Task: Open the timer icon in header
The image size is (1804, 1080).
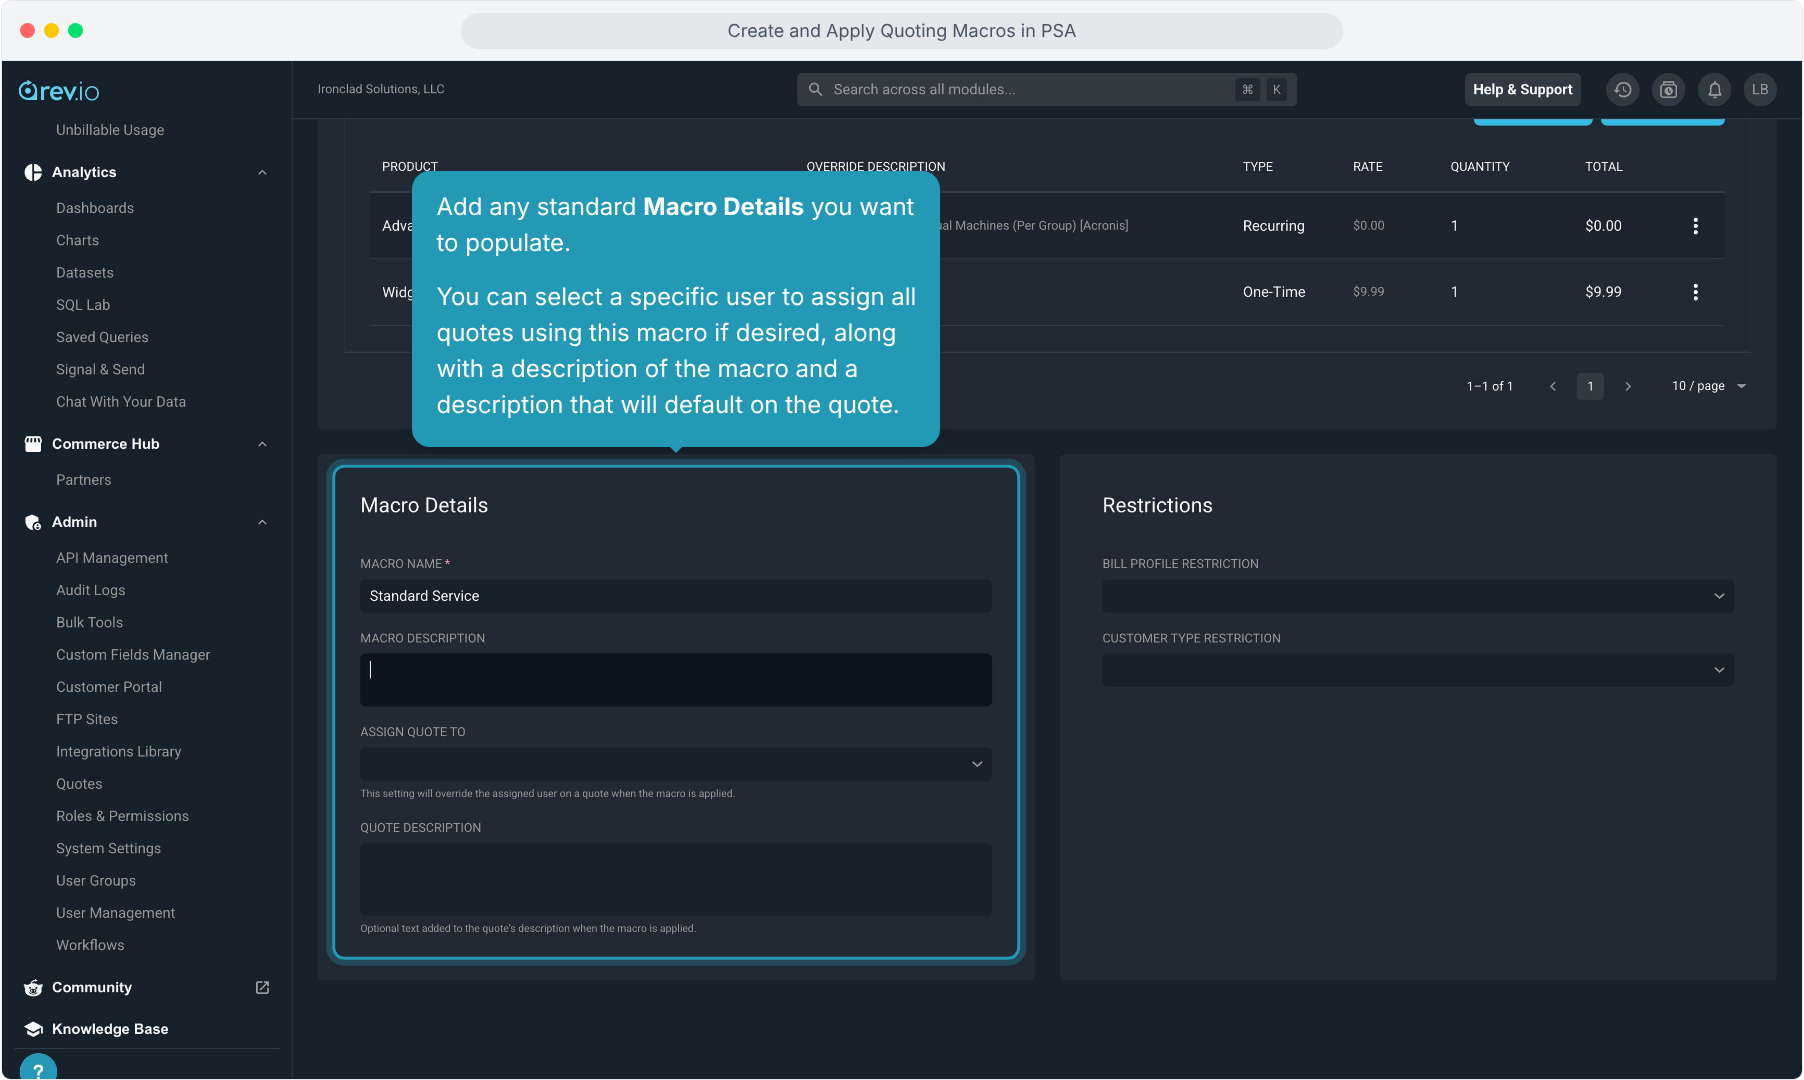Action: pyautogui.click(x=1668, y=90)
